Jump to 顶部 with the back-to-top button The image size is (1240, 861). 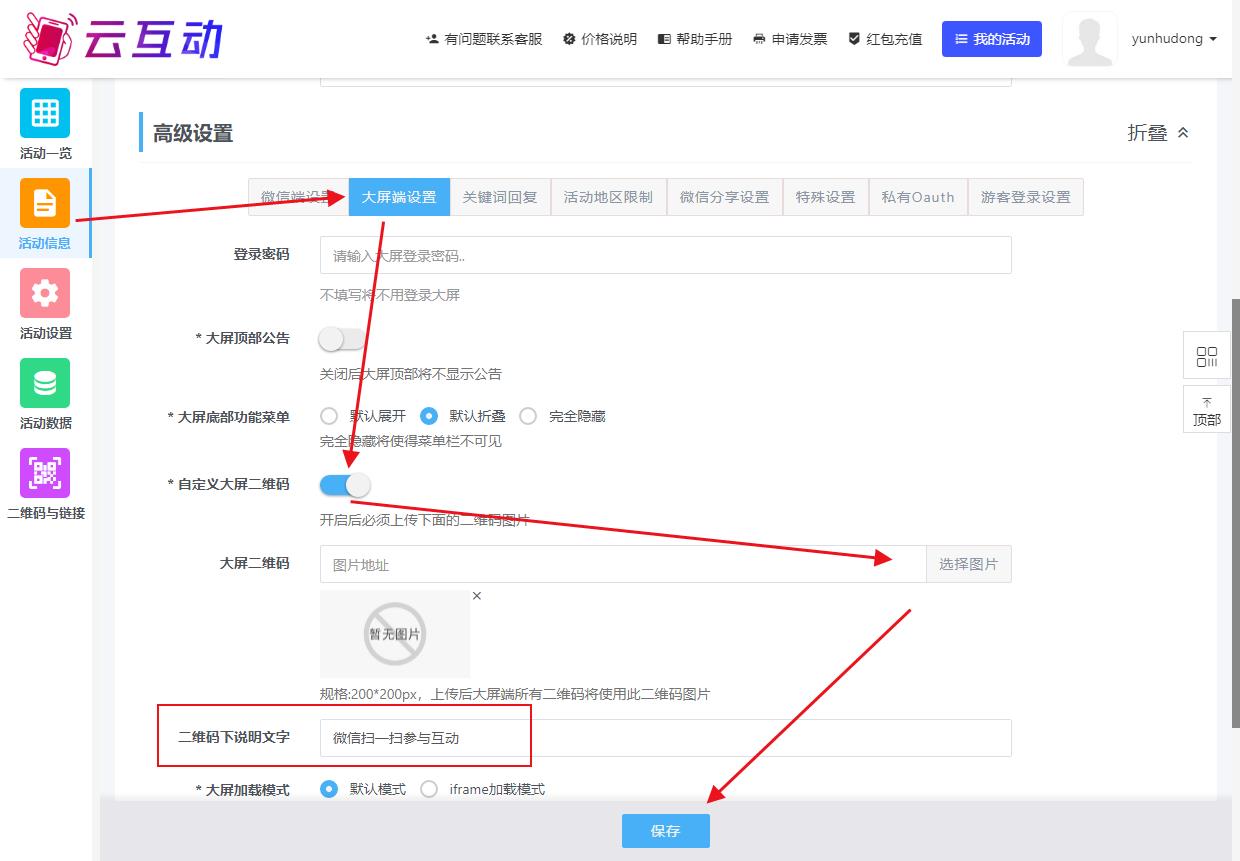click(x=1206, y=410)
